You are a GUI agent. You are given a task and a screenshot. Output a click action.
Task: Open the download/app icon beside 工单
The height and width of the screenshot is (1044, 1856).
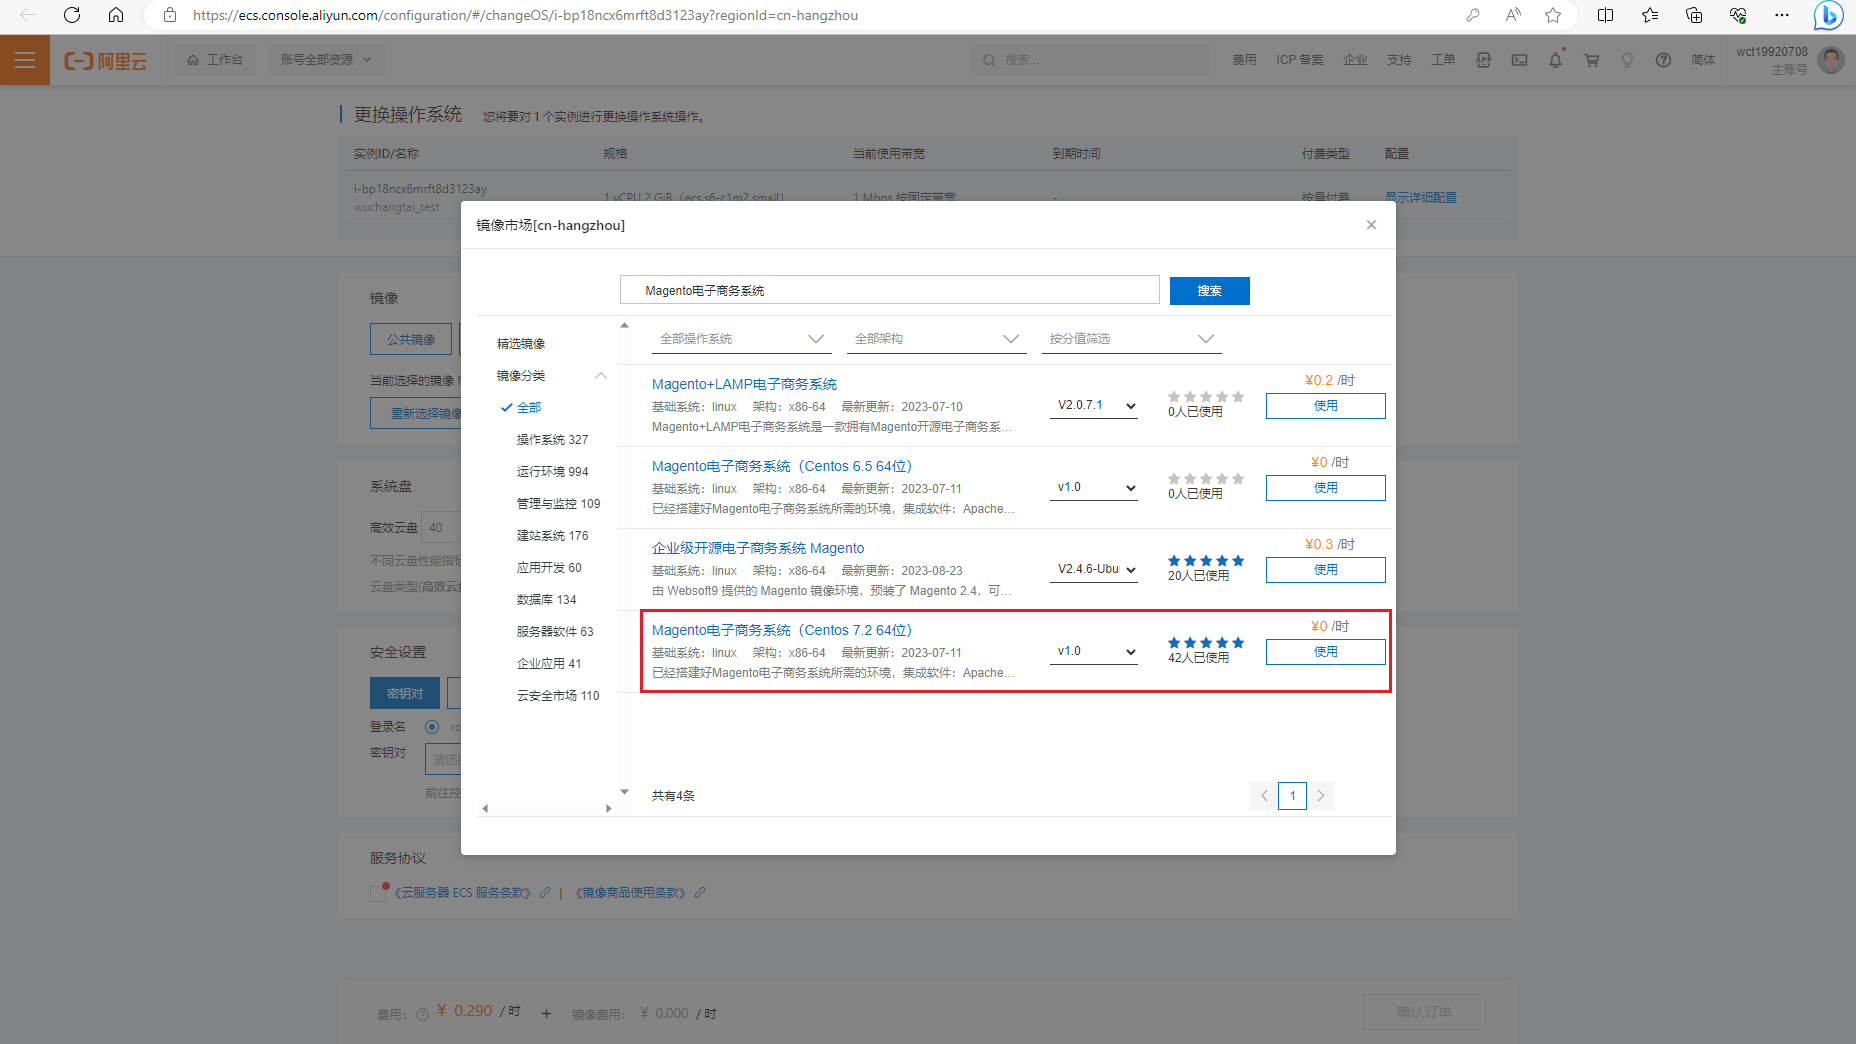tap(1484, 60)
